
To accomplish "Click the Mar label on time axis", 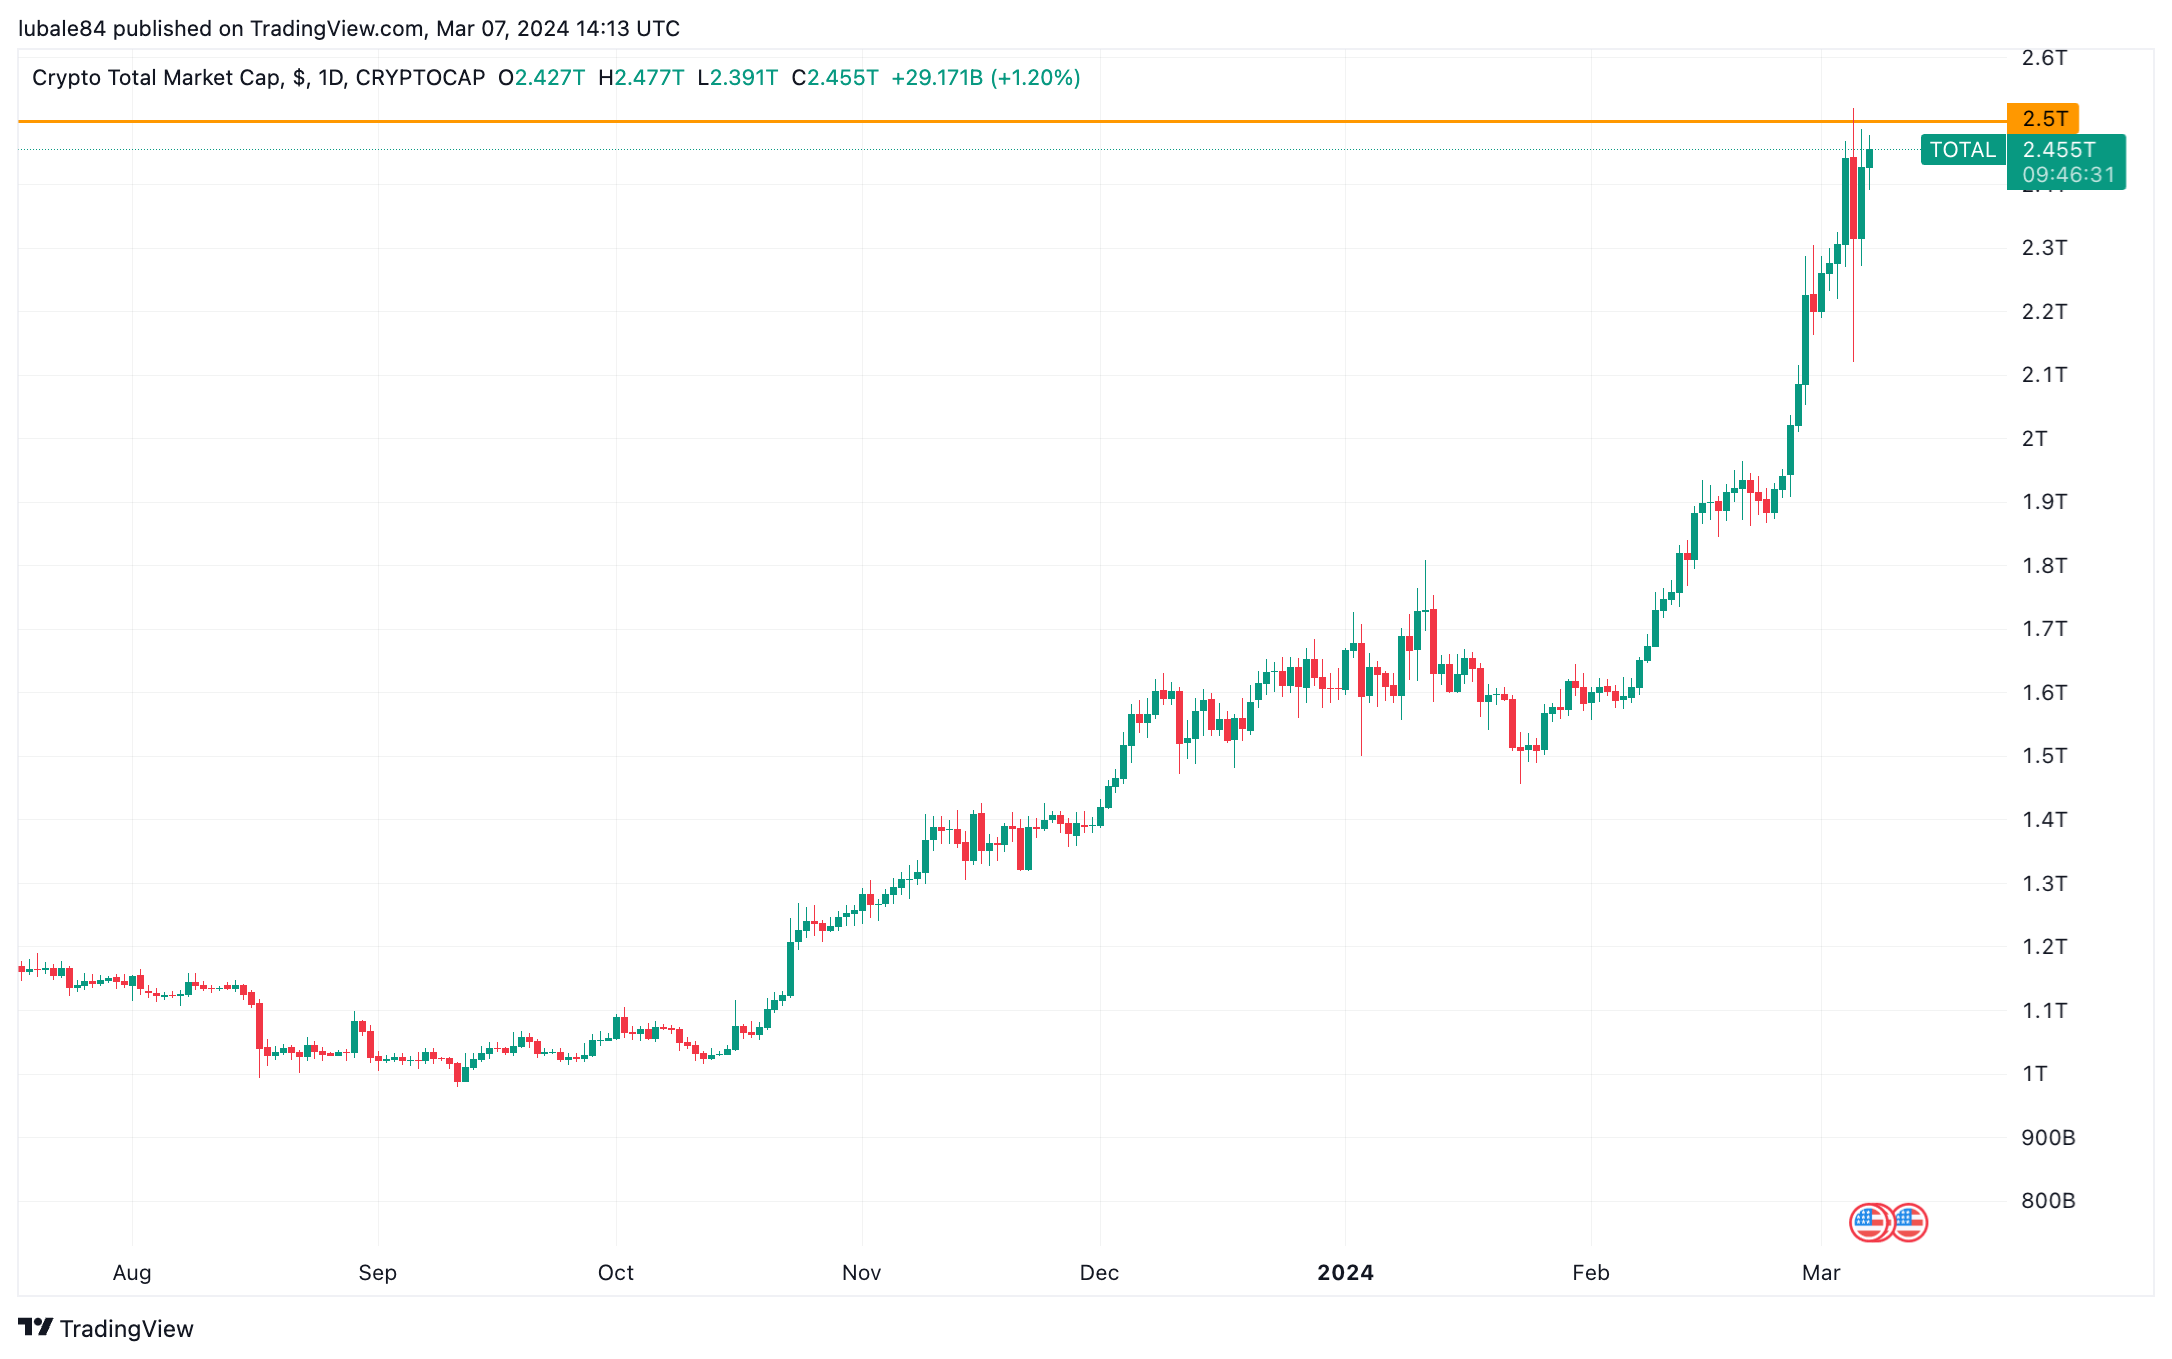I will click(x=1821, y=1272).
